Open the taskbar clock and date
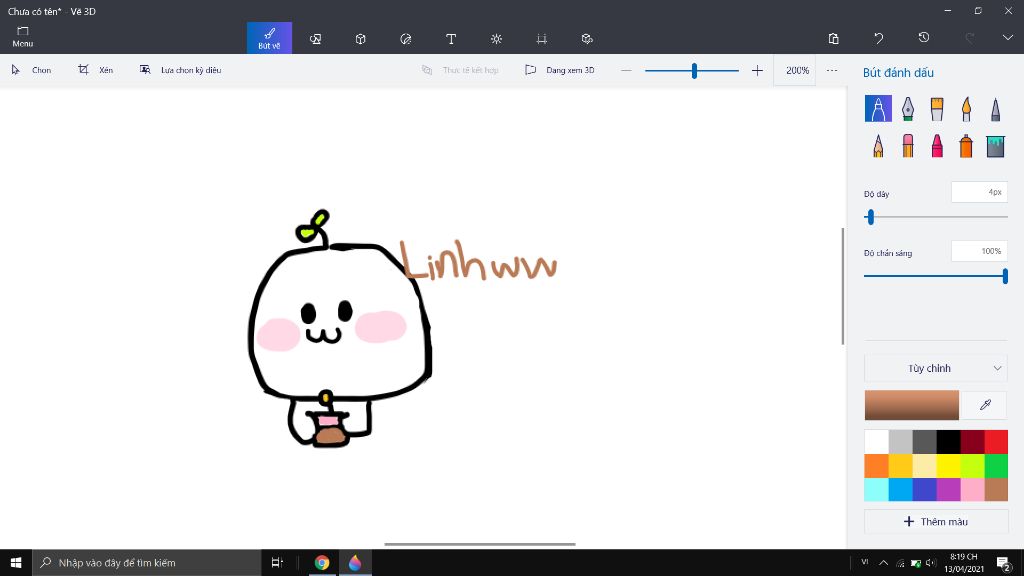 point(964,562)
